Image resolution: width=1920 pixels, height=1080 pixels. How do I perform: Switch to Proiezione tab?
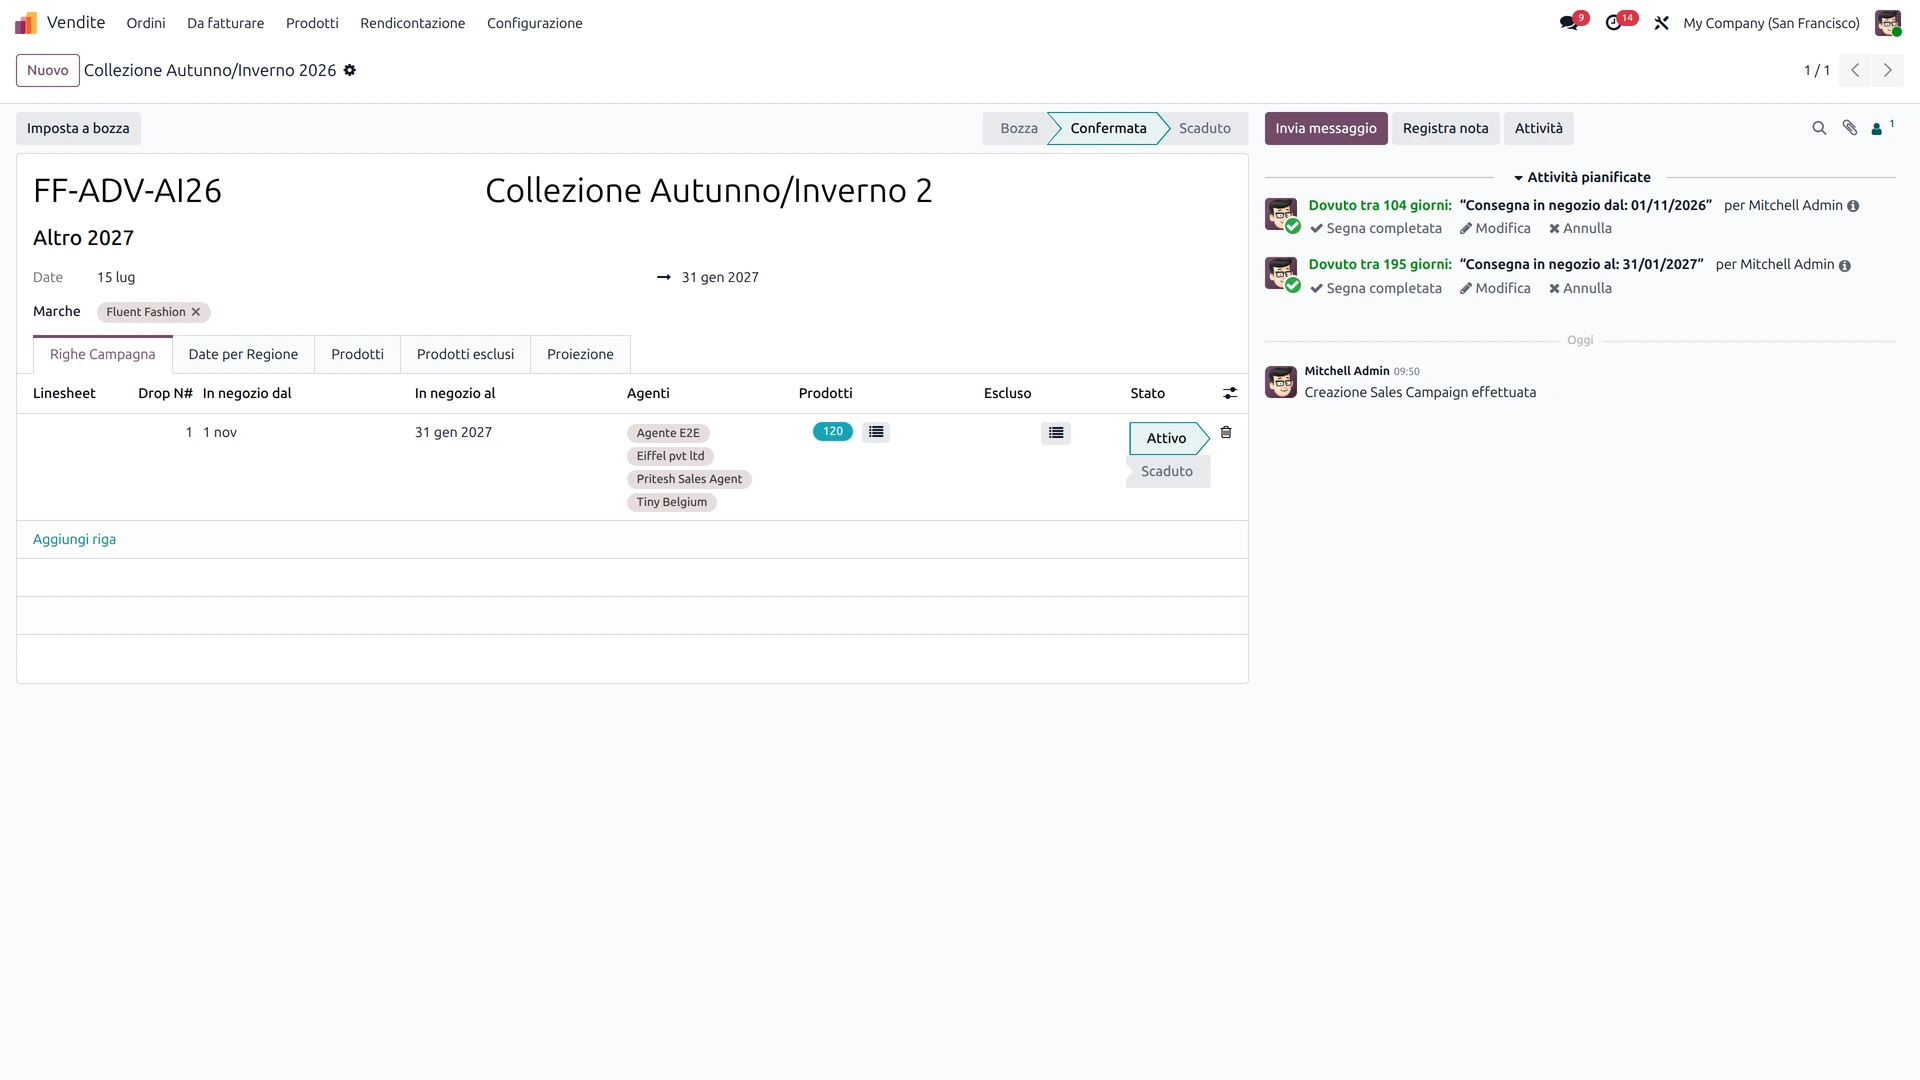click(580, 354)
